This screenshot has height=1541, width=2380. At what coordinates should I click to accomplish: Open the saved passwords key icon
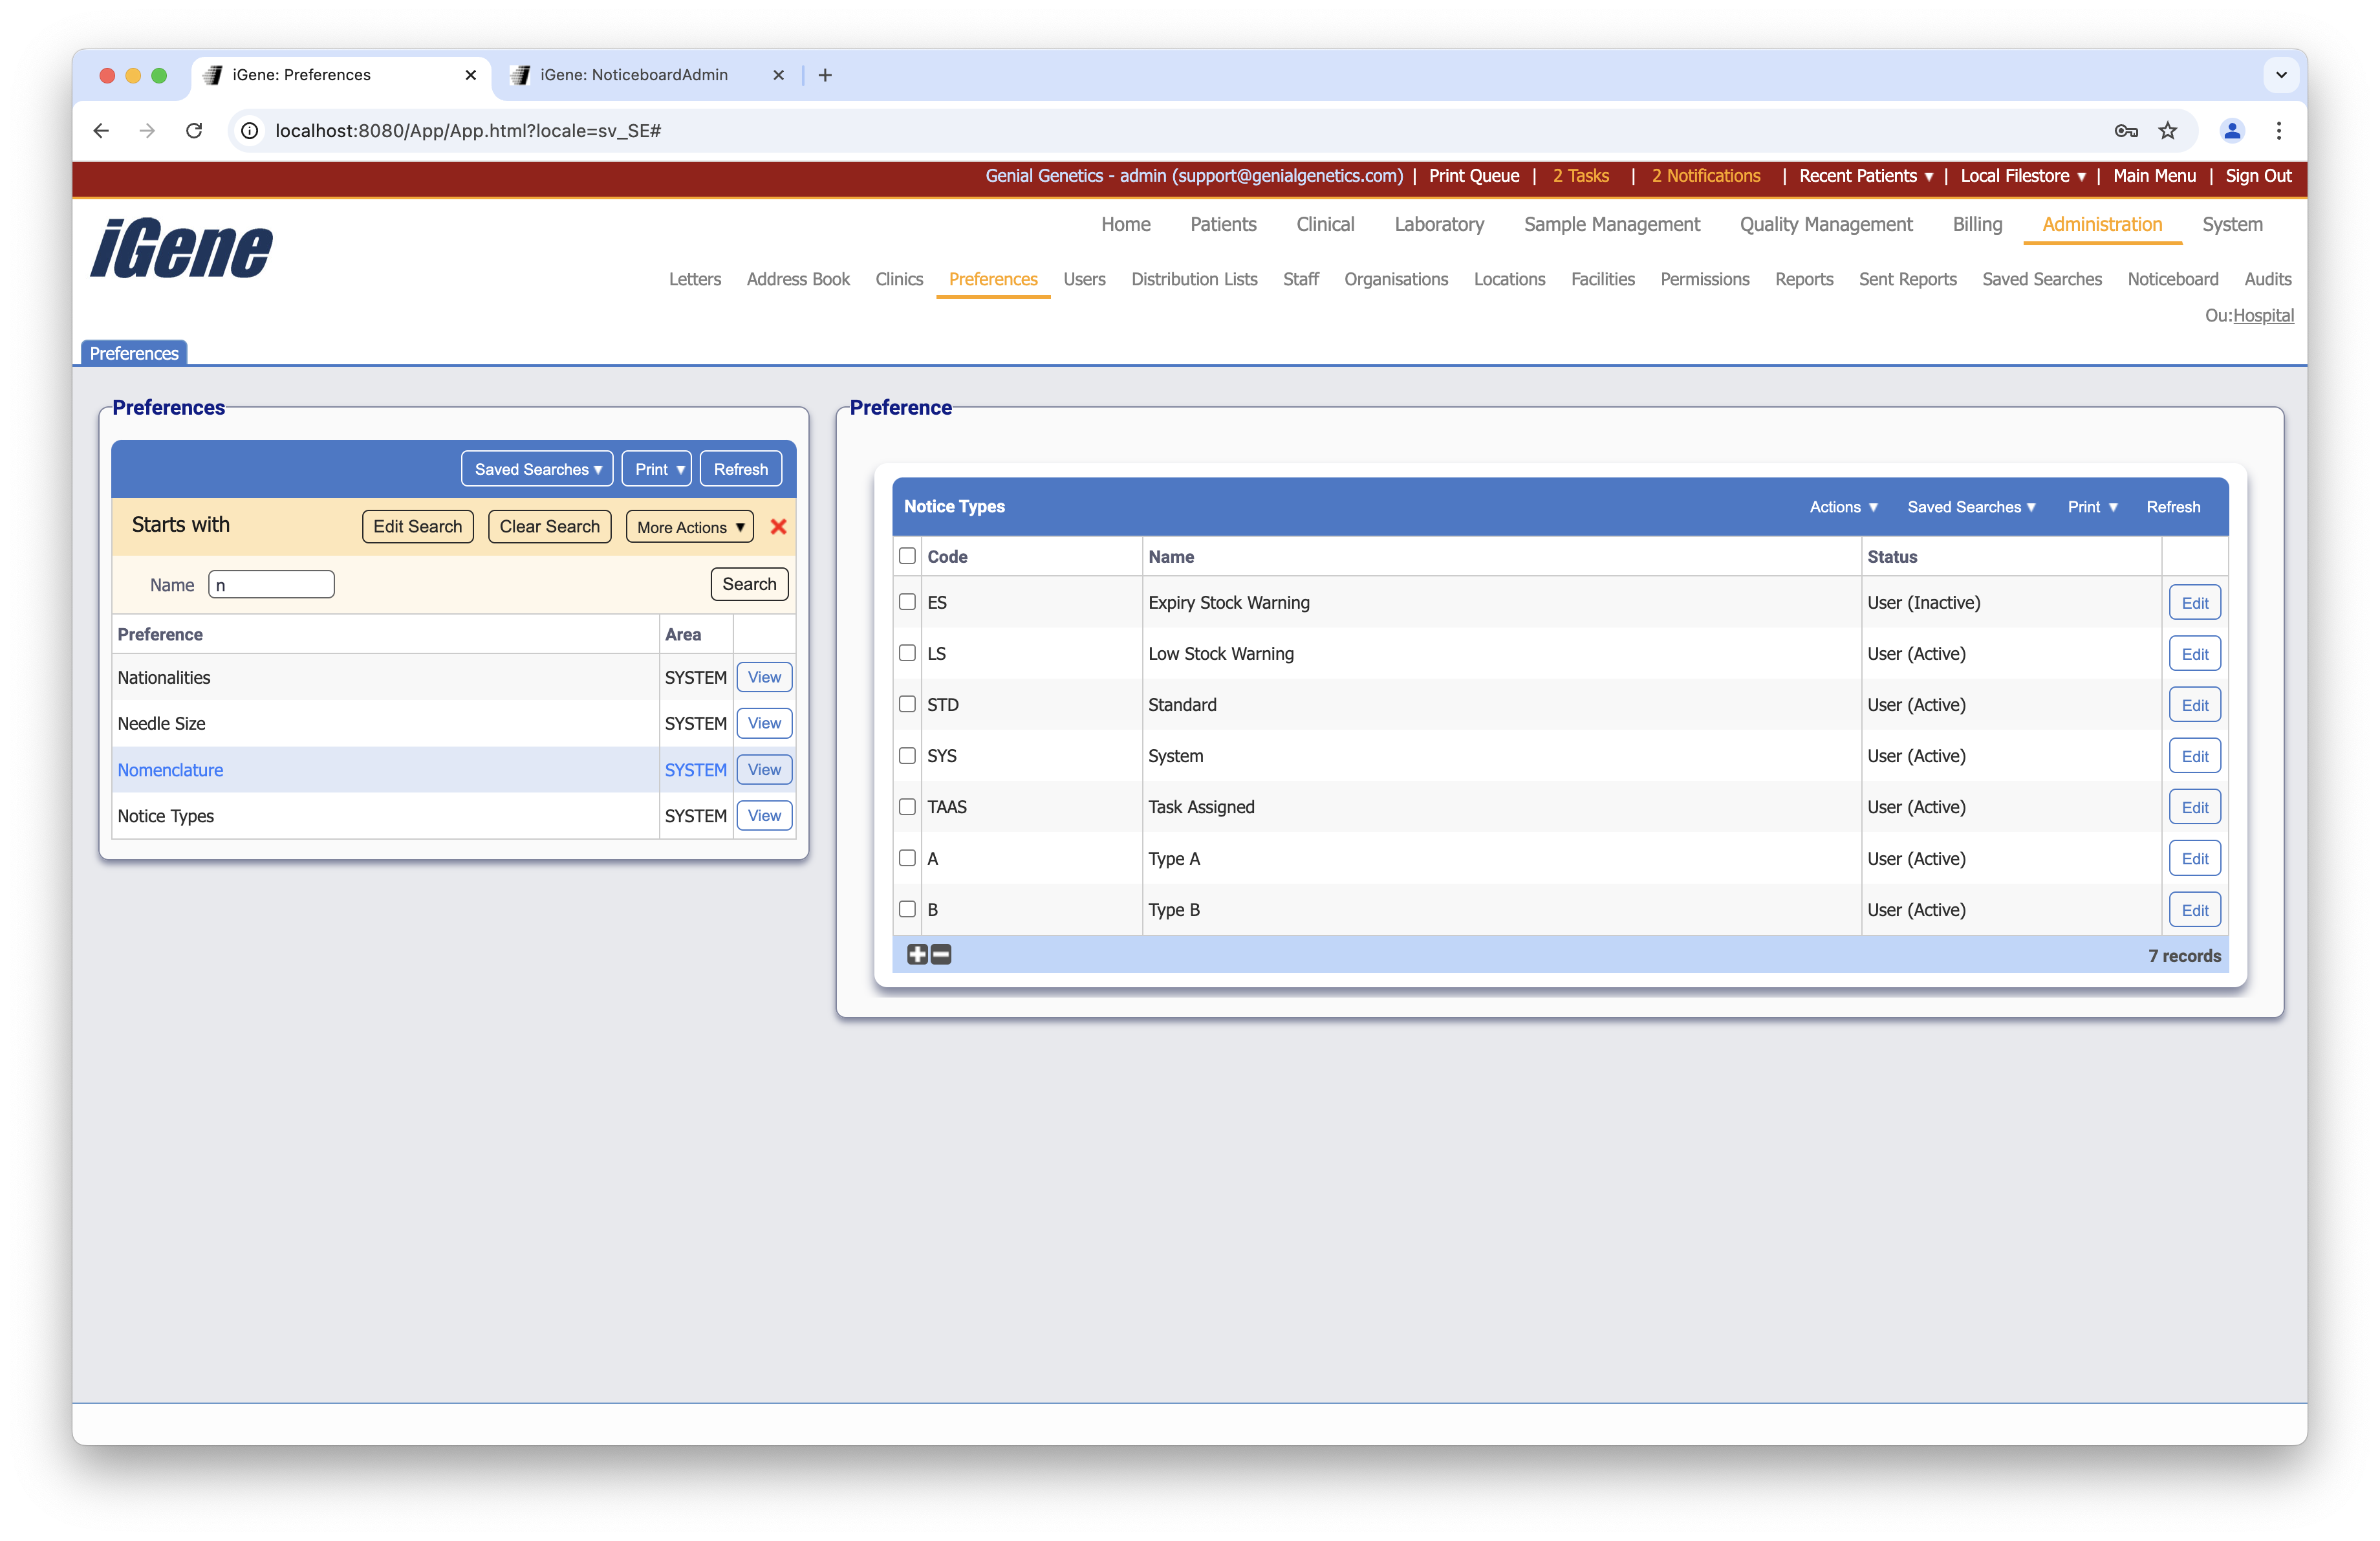coord(2126,130)
